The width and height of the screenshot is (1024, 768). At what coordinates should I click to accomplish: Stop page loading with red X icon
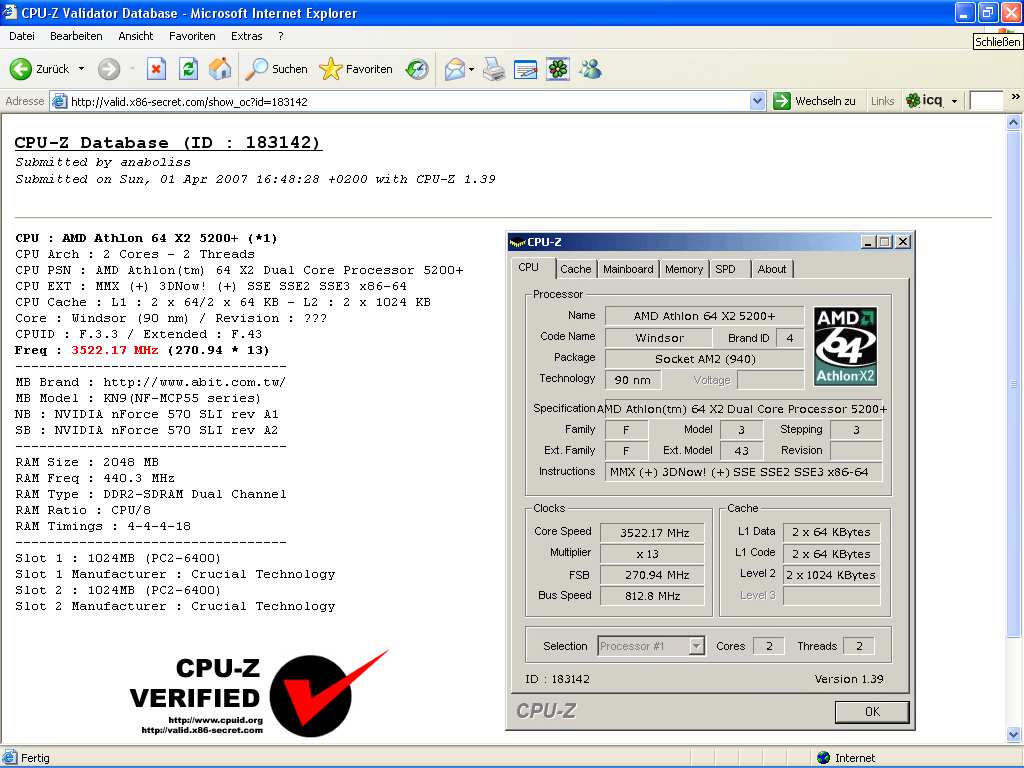[156, 69]
